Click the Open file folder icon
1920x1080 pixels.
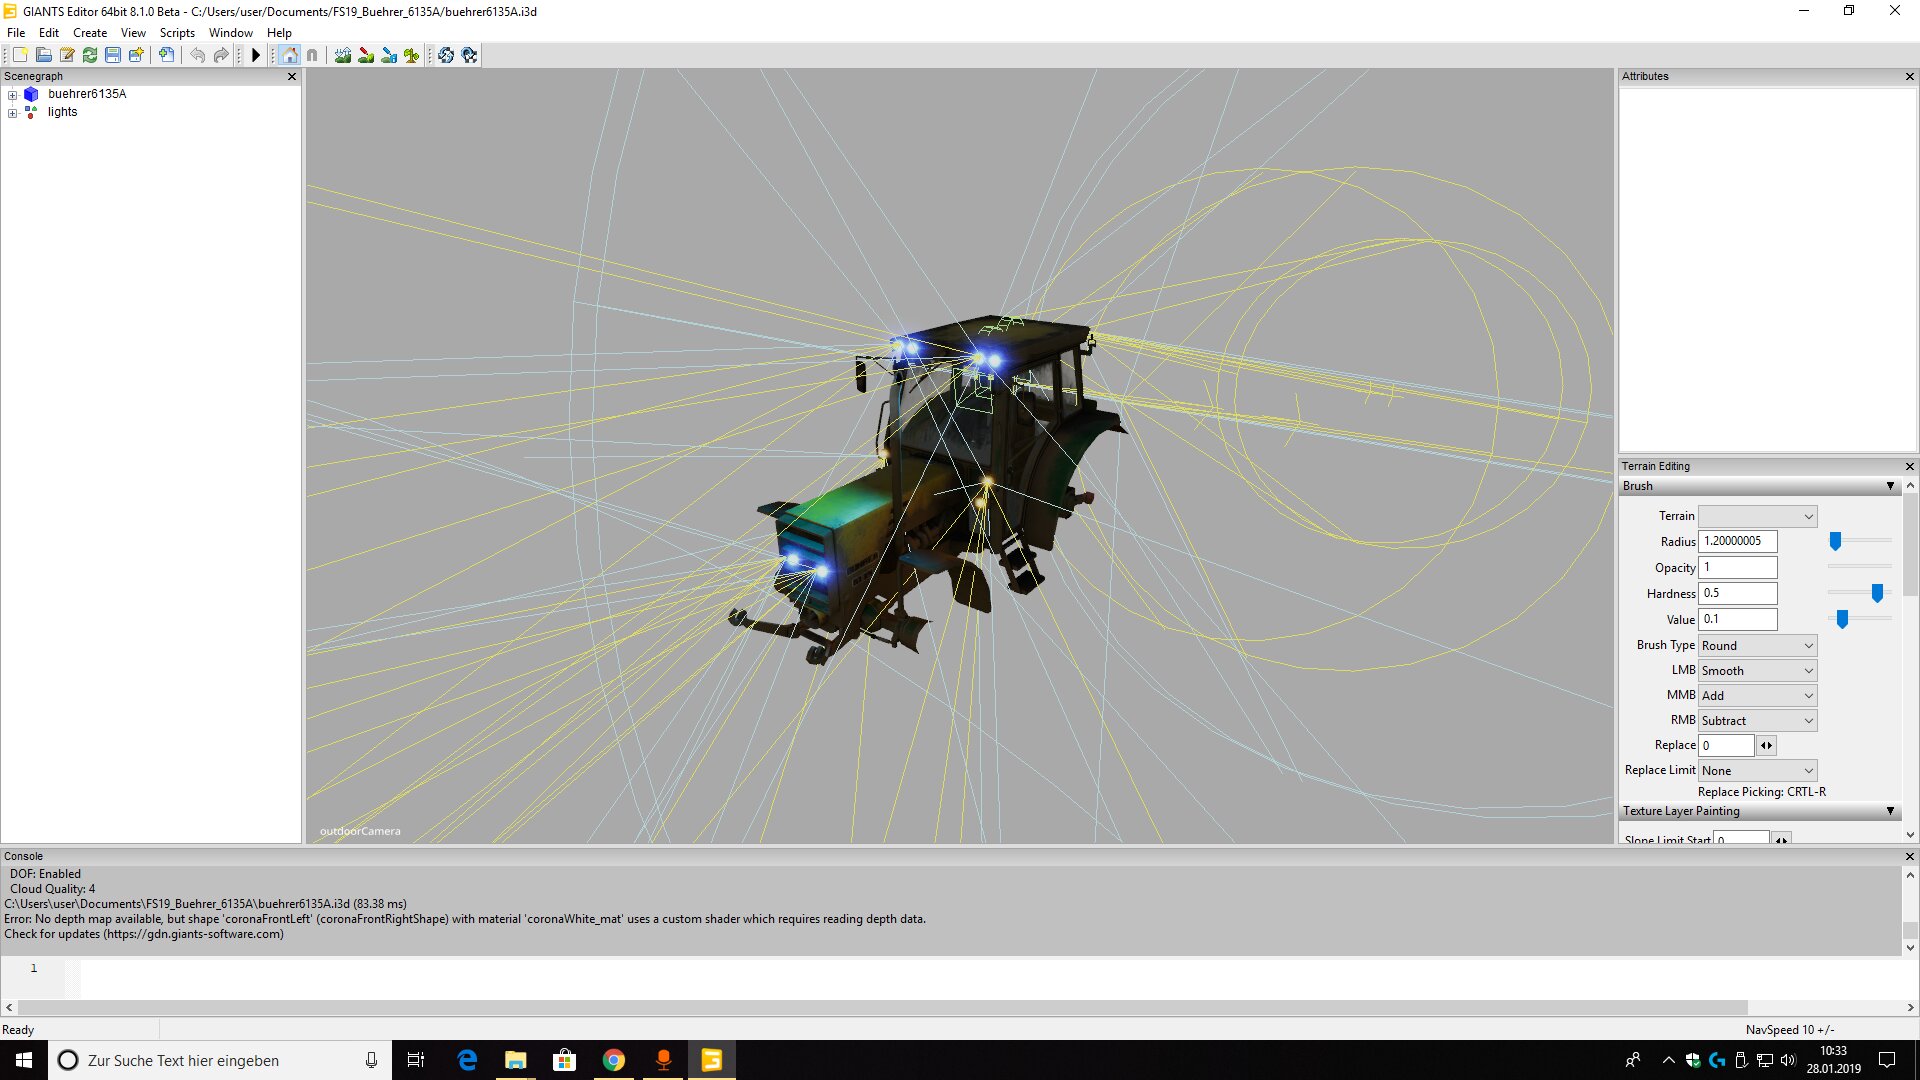[x=44, y=55]
